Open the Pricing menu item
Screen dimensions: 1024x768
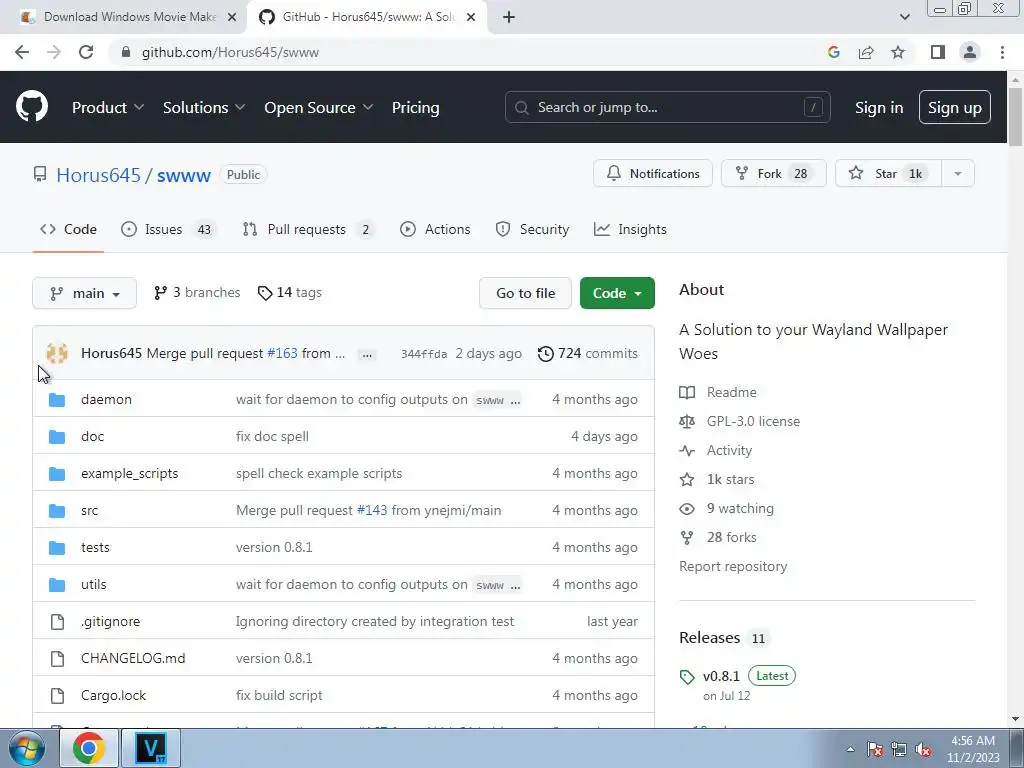[x=415, y=108]
